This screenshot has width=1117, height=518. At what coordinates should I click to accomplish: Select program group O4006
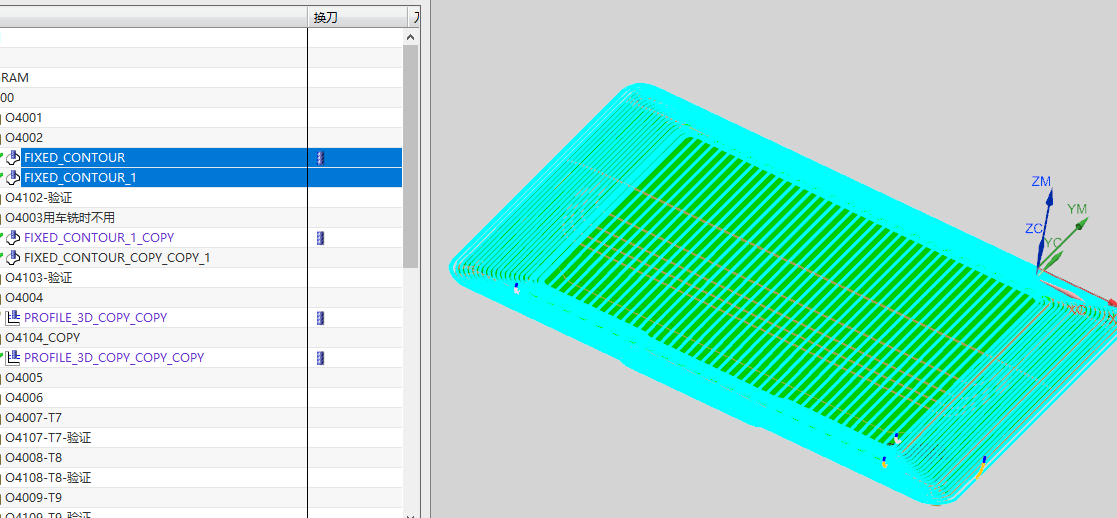coord(24,398)
